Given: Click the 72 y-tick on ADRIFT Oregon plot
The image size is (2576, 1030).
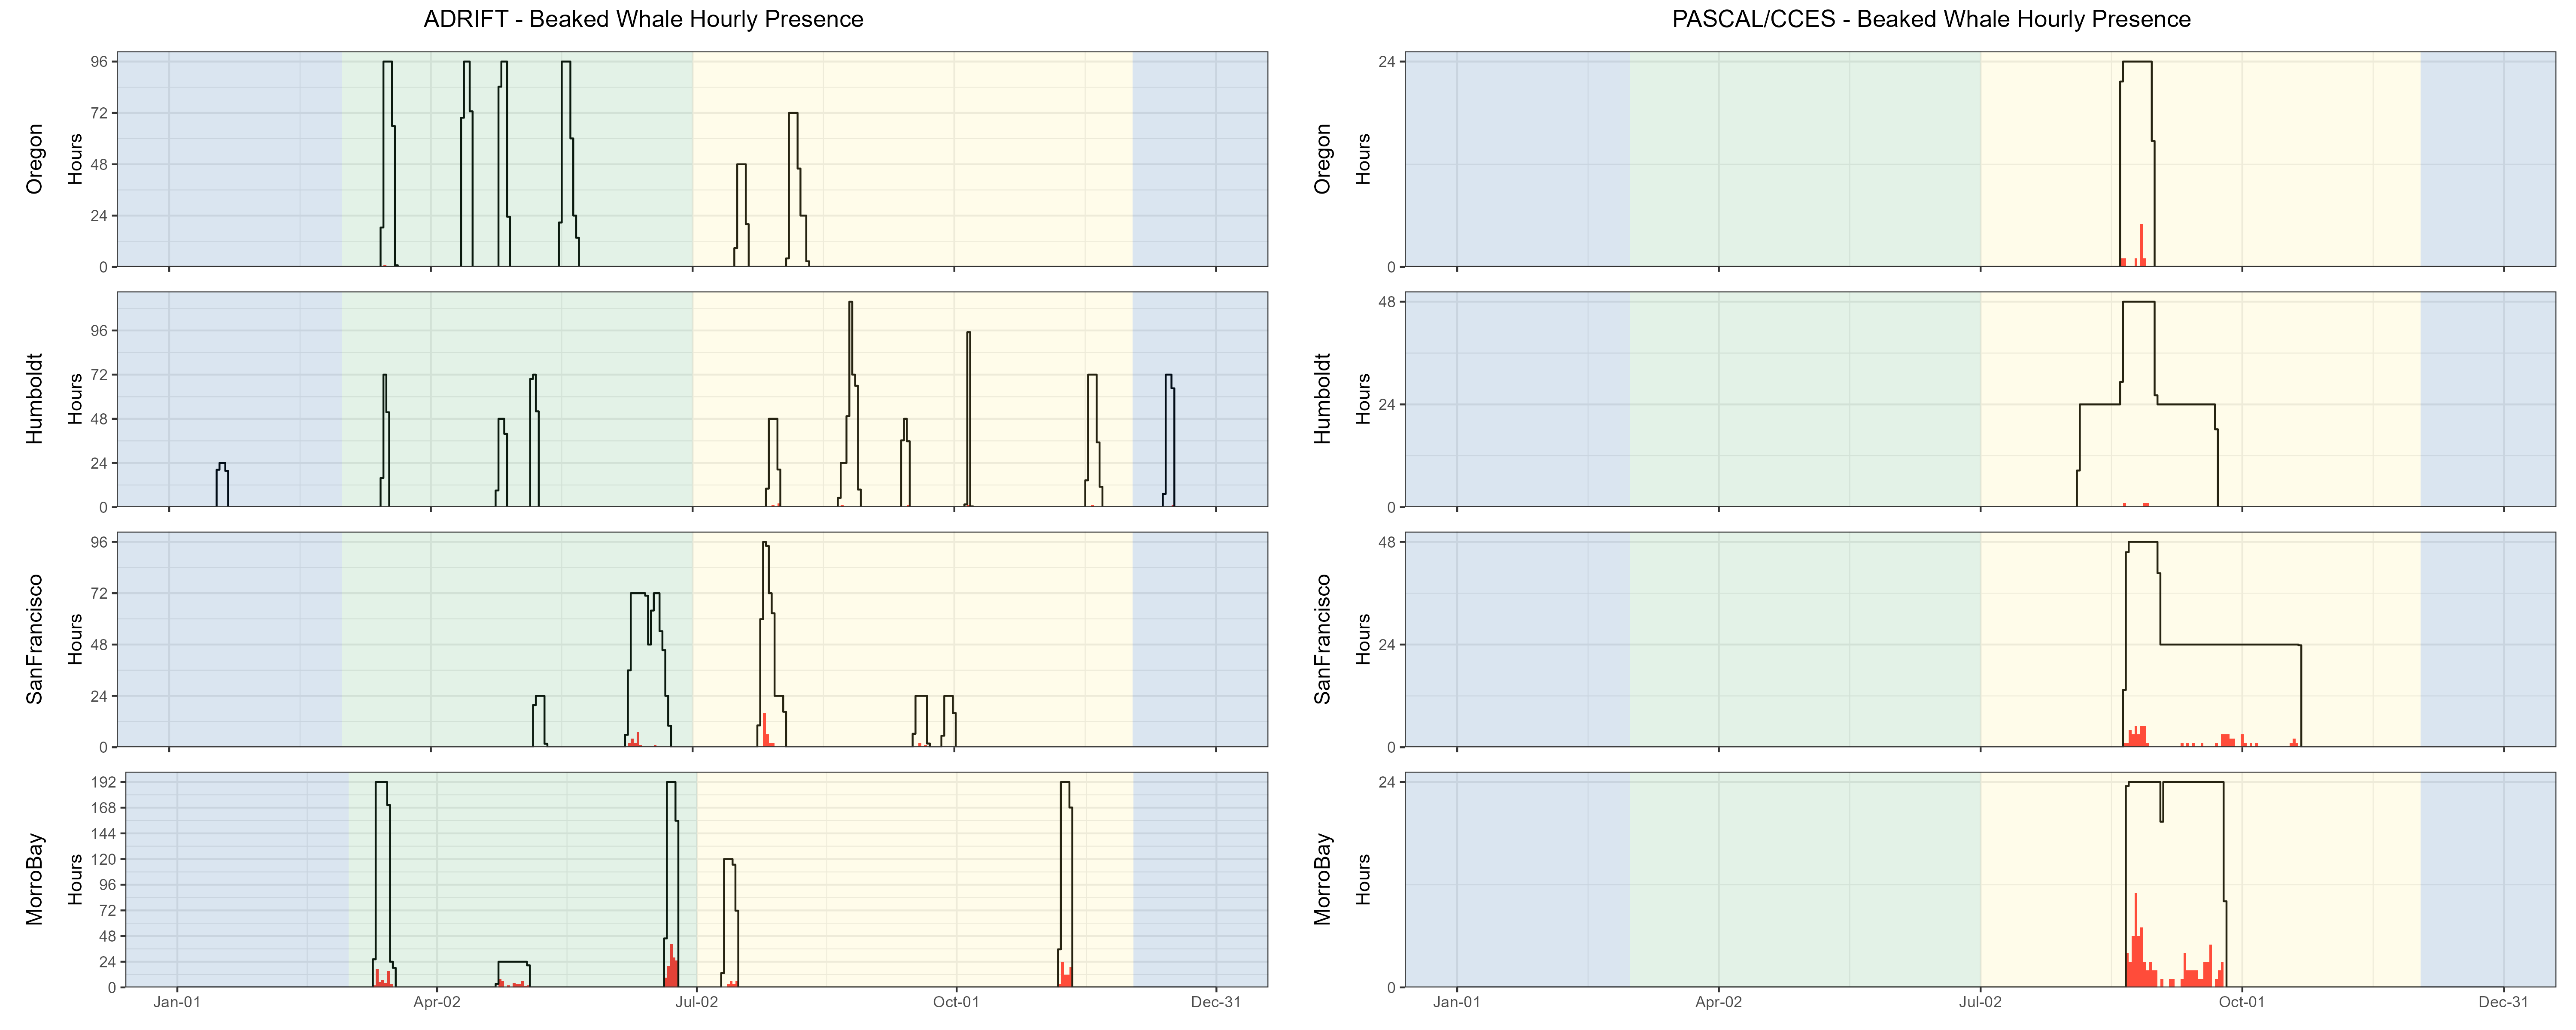Looking at the screenshot, I should [99, 113].
